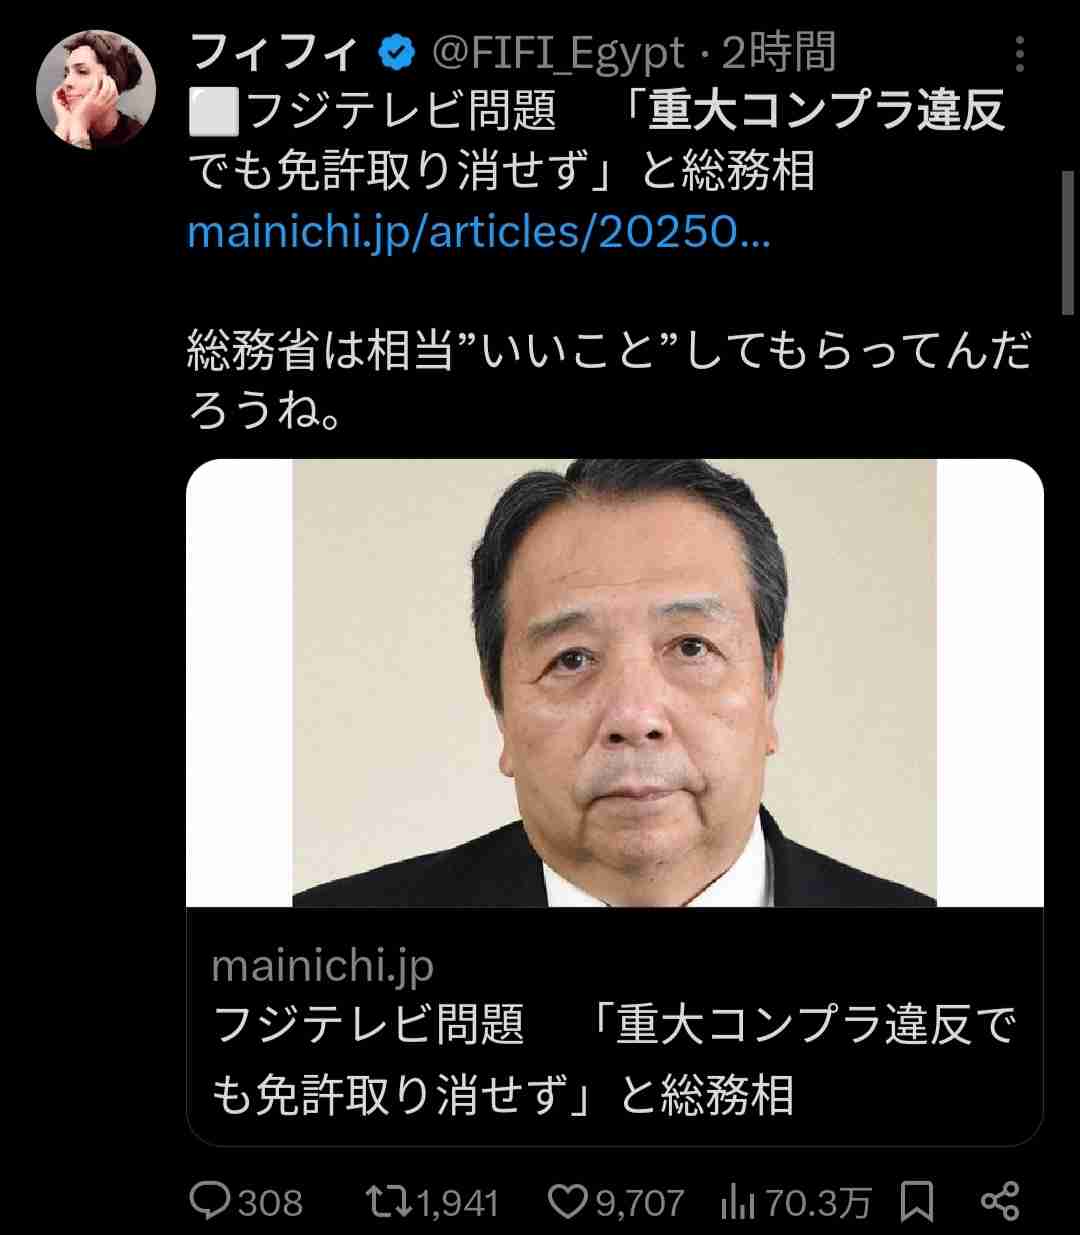This screenshot has height=1235, width=1080.
Task: Like the tweet with the heart icon
Action: pos(570,1201)
